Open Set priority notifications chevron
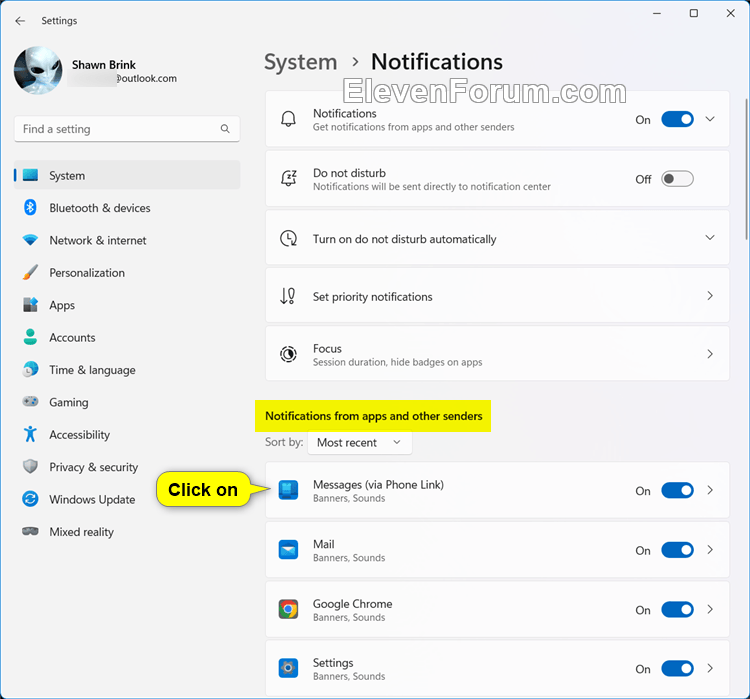 [710, 296]
